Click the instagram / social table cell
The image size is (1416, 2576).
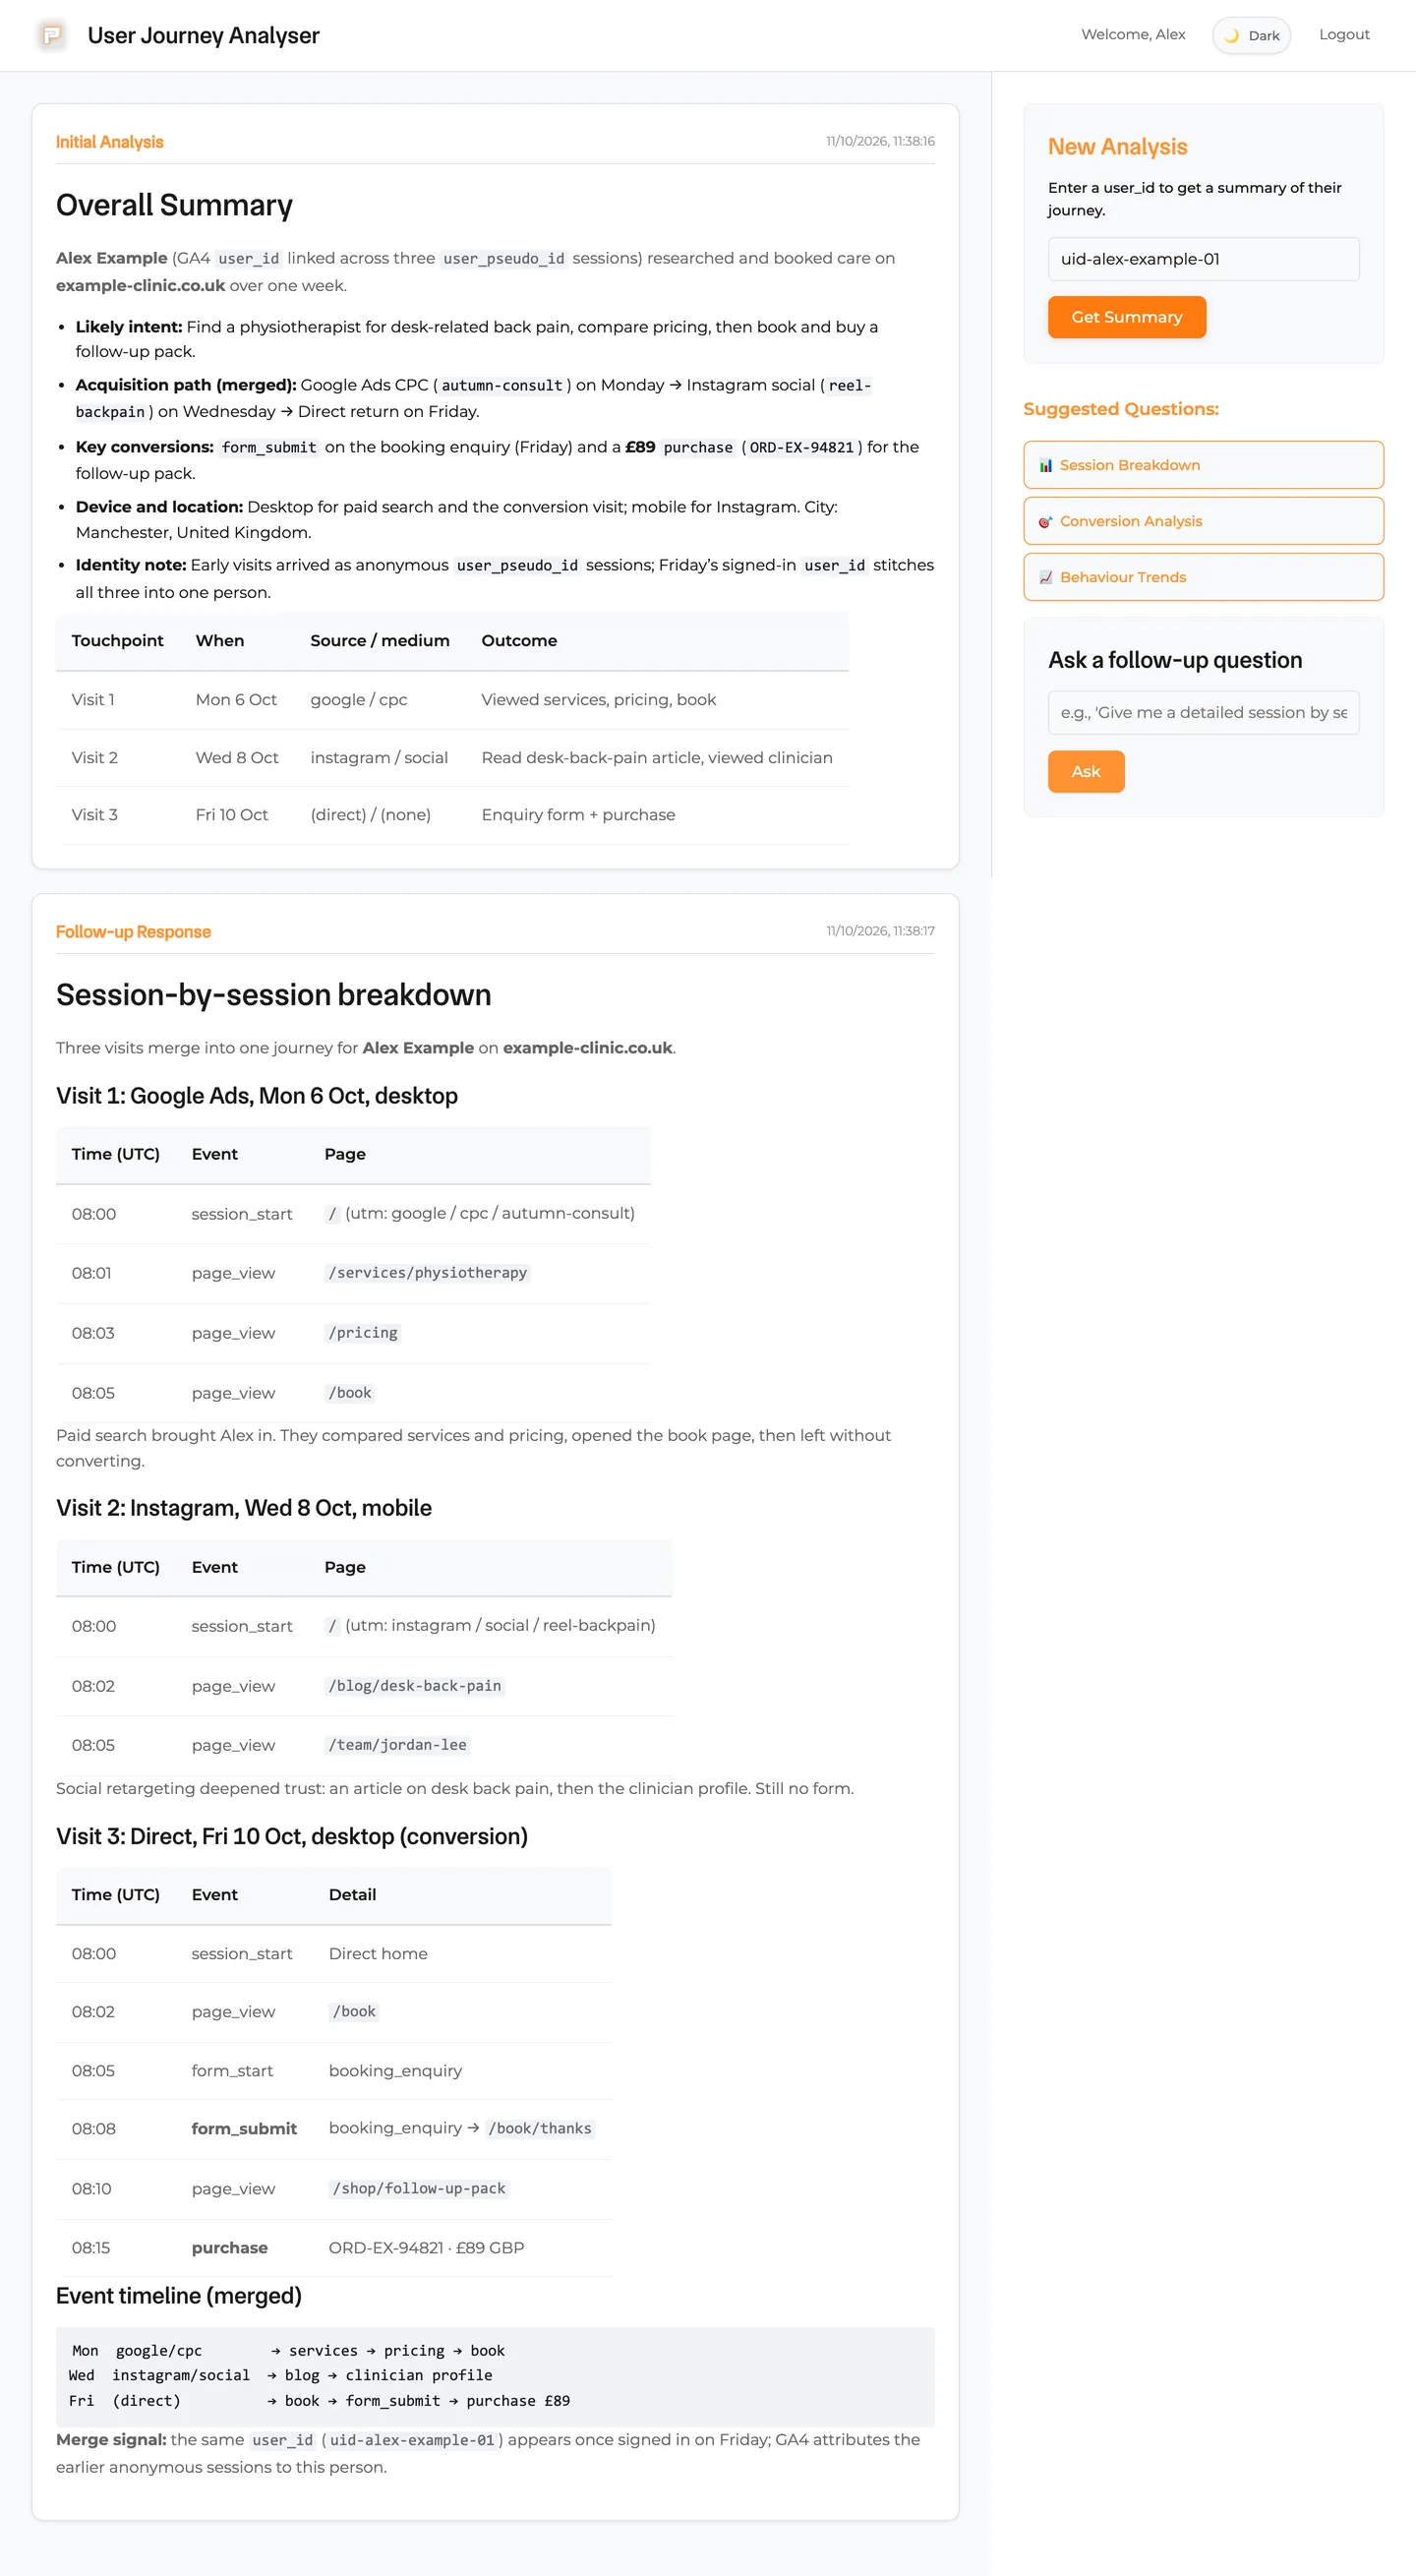pos(379,757)
